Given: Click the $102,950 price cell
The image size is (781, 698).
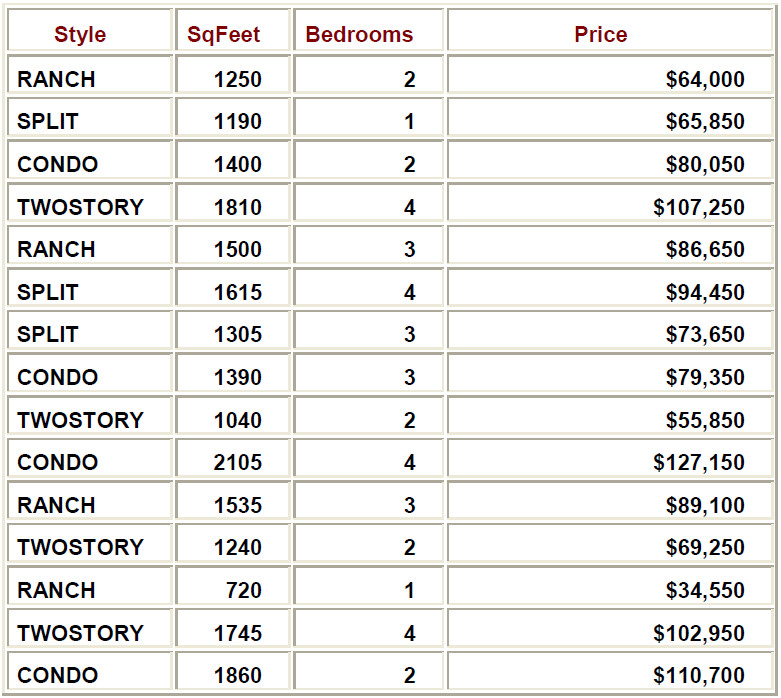Looking at the screenshot, I should point(699,633).
